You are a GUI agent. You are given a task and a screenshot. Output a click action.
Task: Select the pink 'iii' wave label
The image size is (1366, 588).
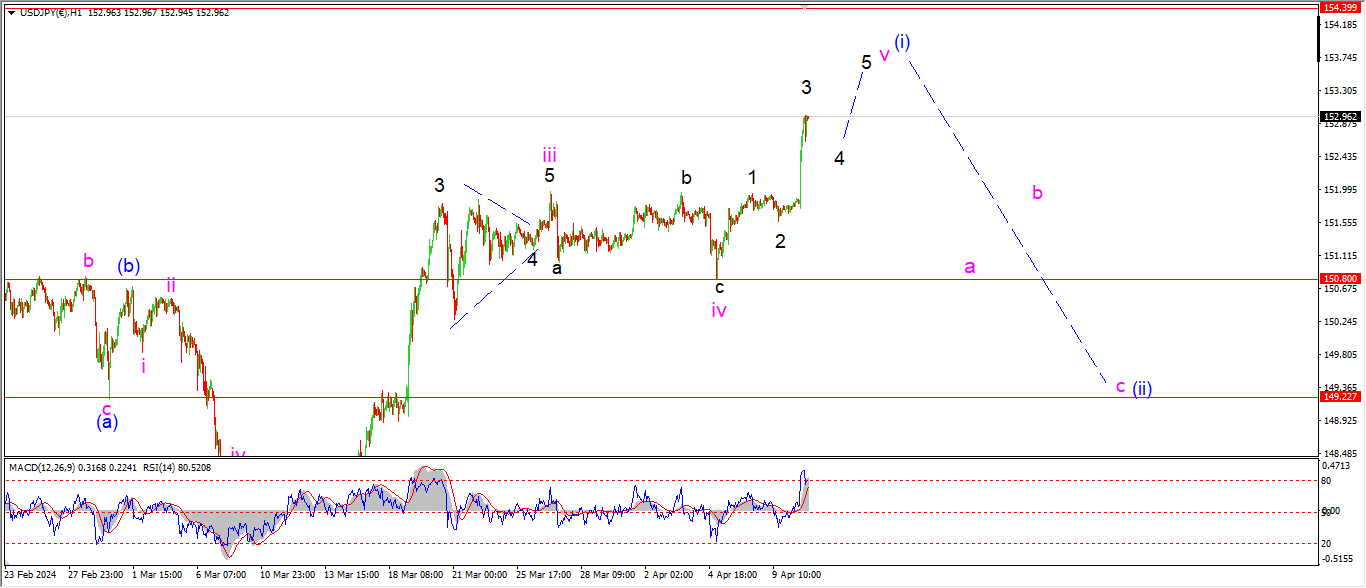550,154
